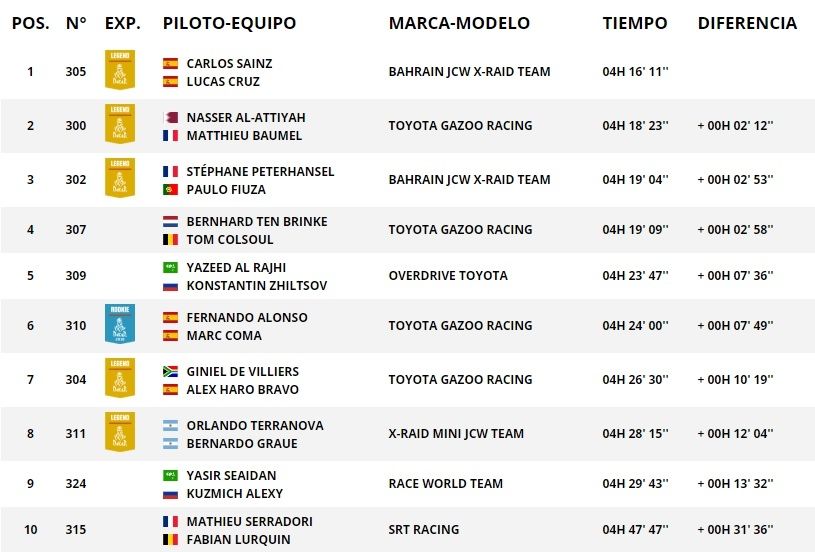Click the Legend badge for Stéphane Peterhansel
The width and height of the screenshot is (815, 552).
(x=120, y=179)
